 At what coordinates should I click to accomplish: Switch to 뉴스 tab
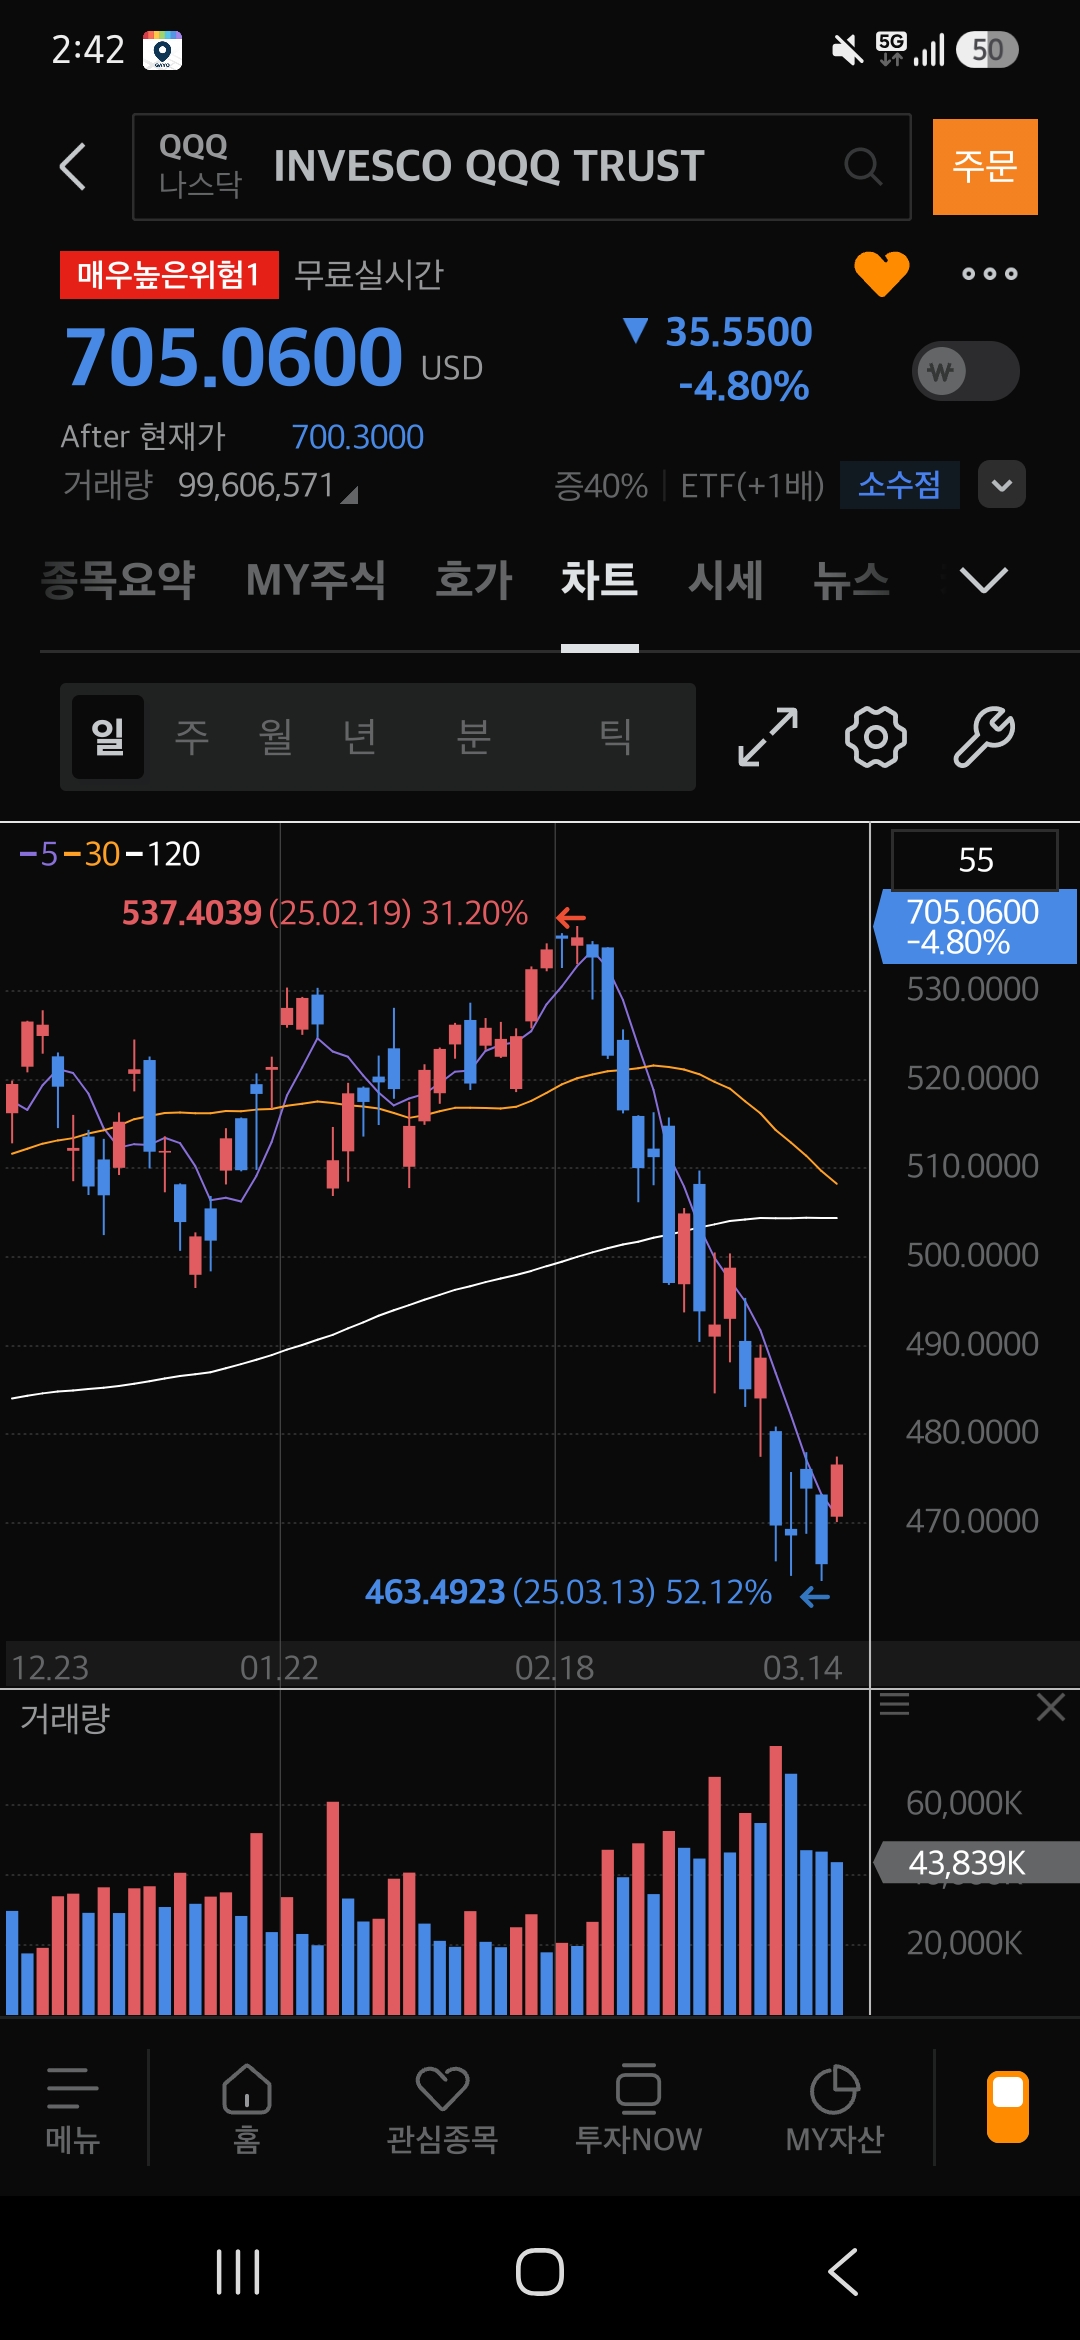point(851,580)
